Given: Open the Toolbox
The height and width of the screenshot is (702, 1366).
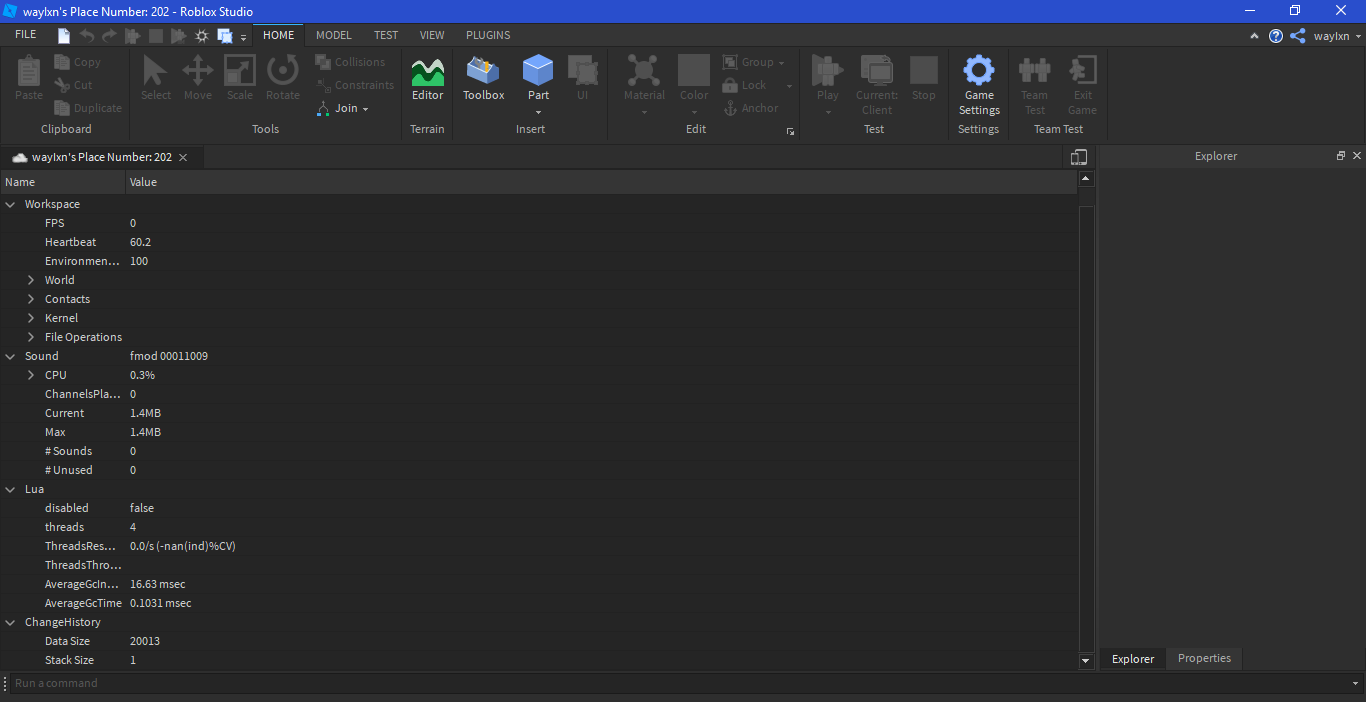Looking at the screenshot, I should click(484, 78).
